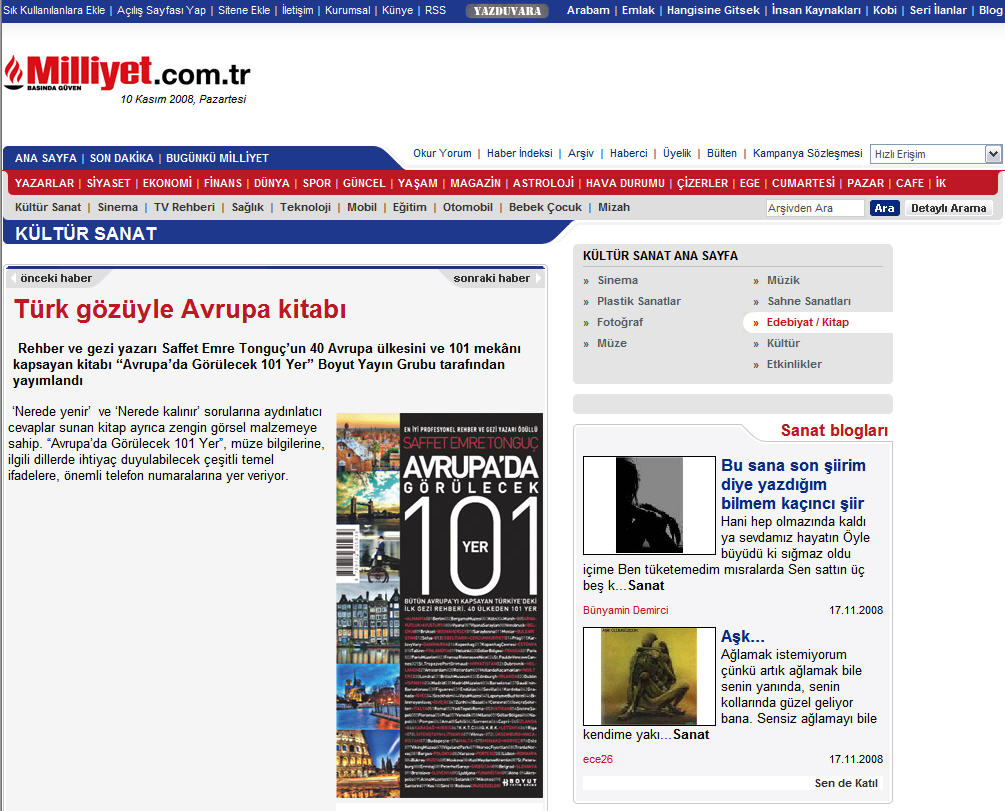Open Detaylı Arama advanced search
1005x811 pixels.
click(949, 208)
